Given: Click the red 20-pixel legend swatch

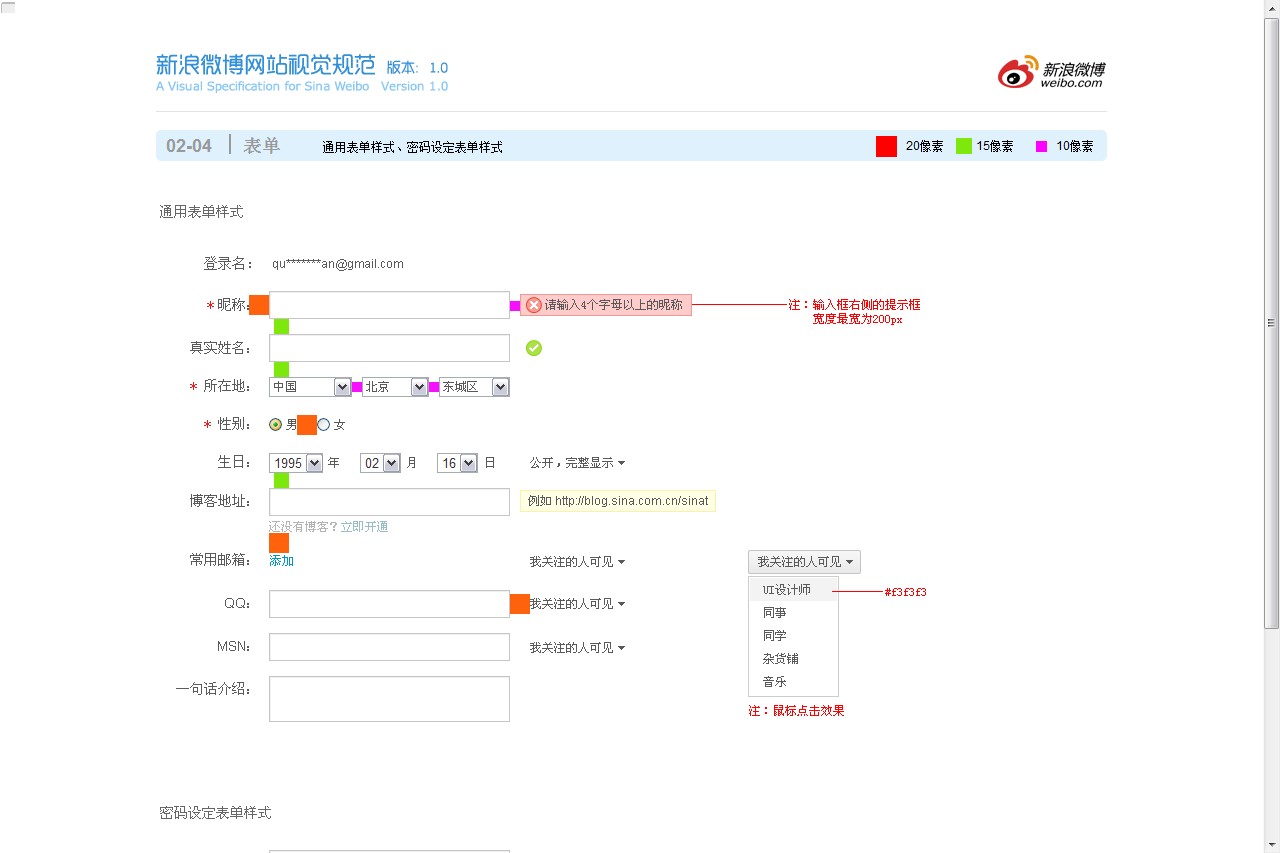Looking at the screenshot, I should [x=886, y=146].
